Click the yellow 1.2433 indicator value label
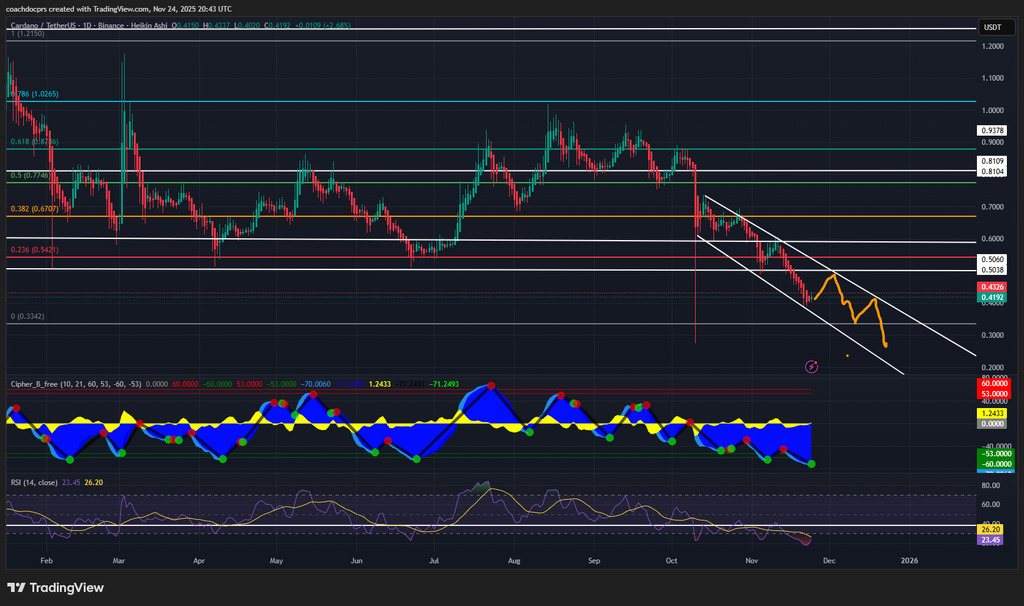Image resolution: width=1024 pixels, height=606 pixels. (992, 414)
